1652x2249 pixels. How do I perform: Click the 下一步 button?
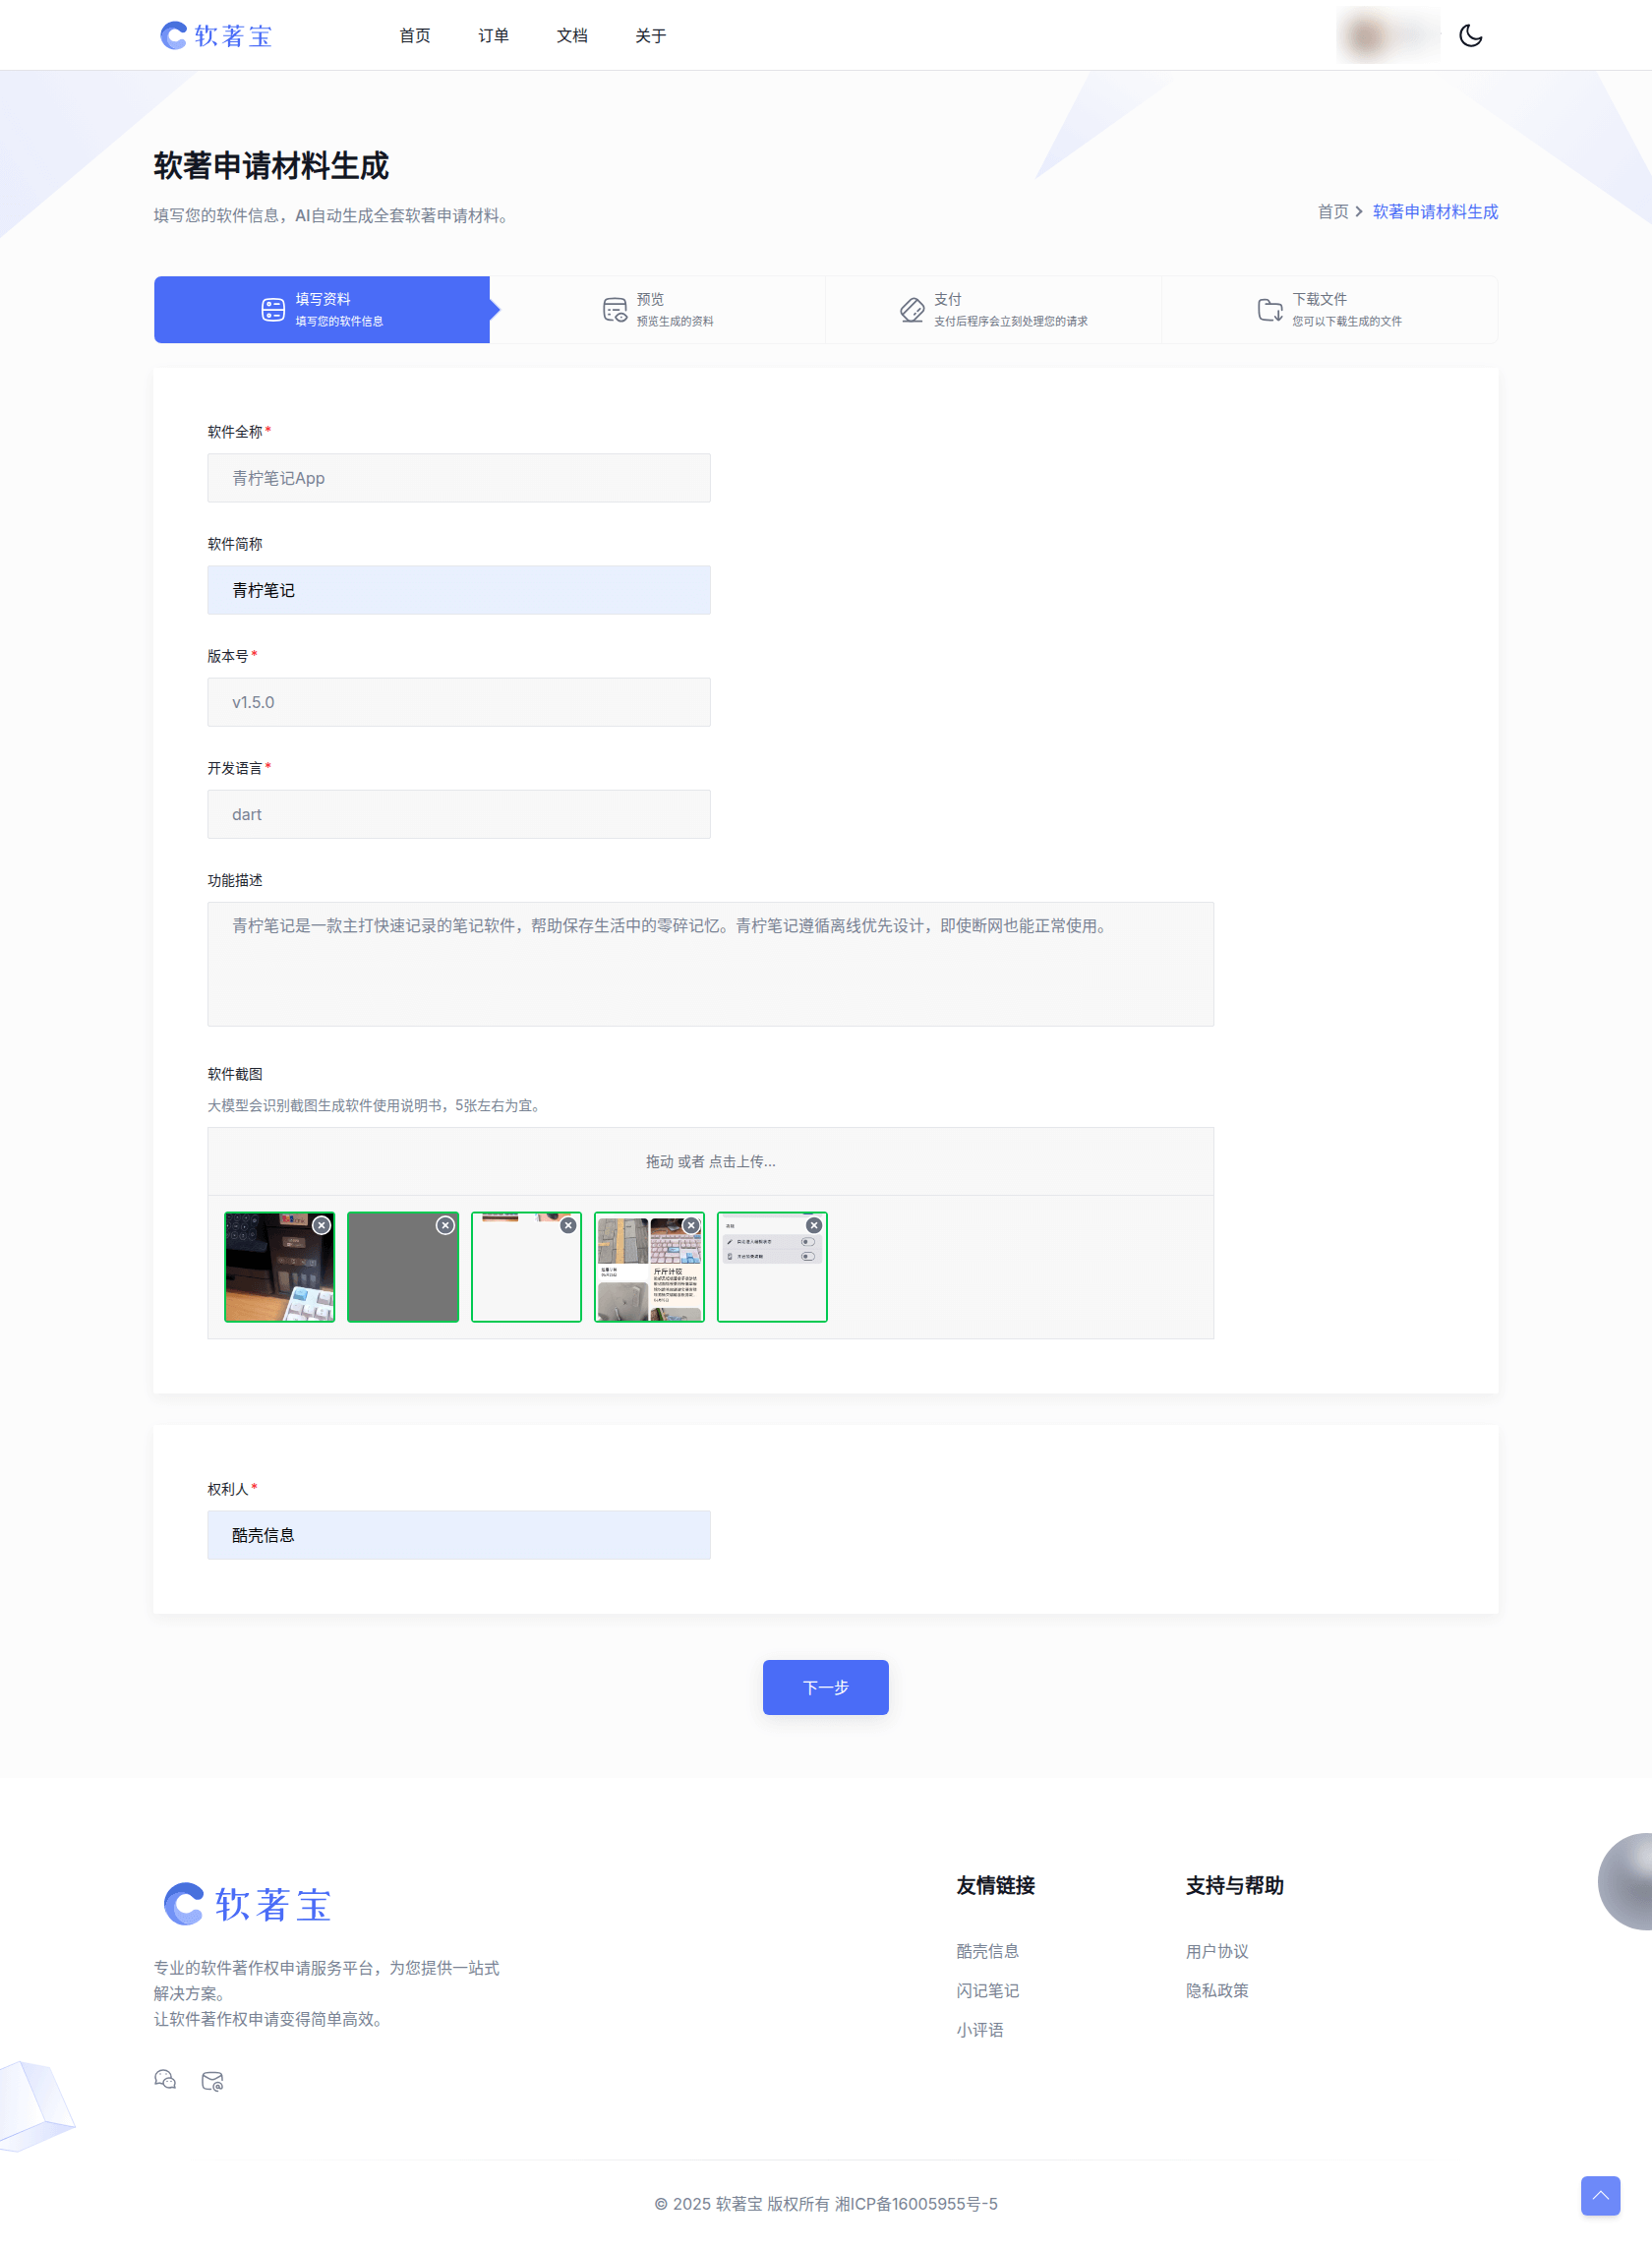826,1687
